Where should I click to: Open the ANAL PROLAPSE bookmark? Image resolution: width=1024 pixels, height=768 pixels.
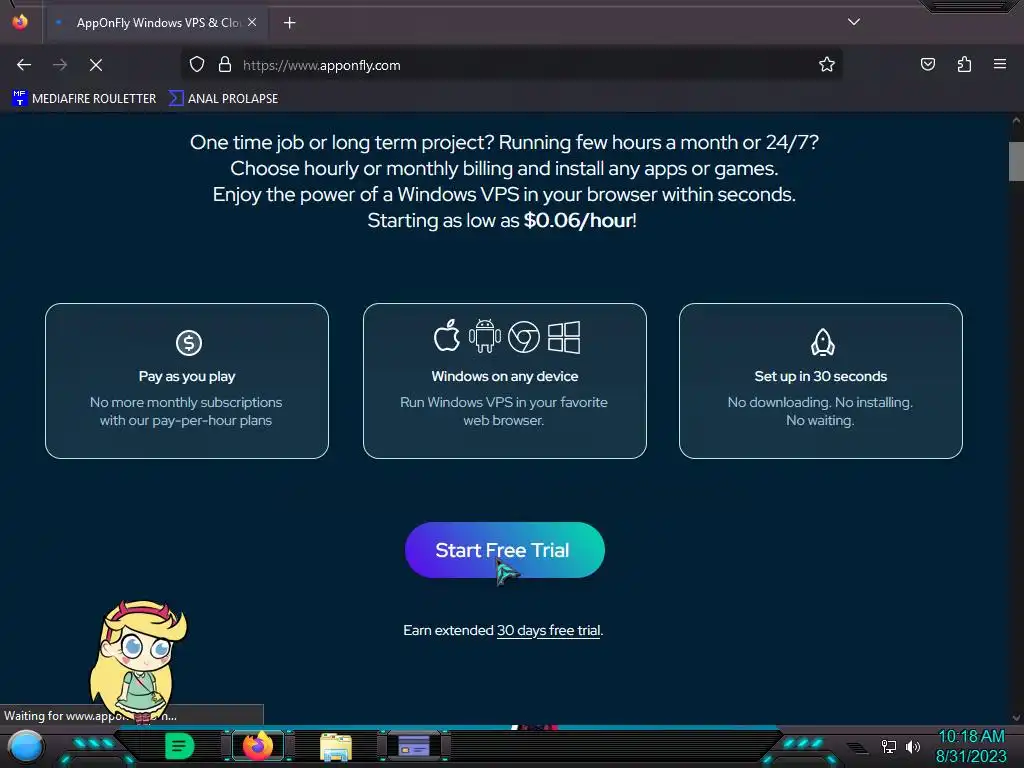[x=224, y=99]
